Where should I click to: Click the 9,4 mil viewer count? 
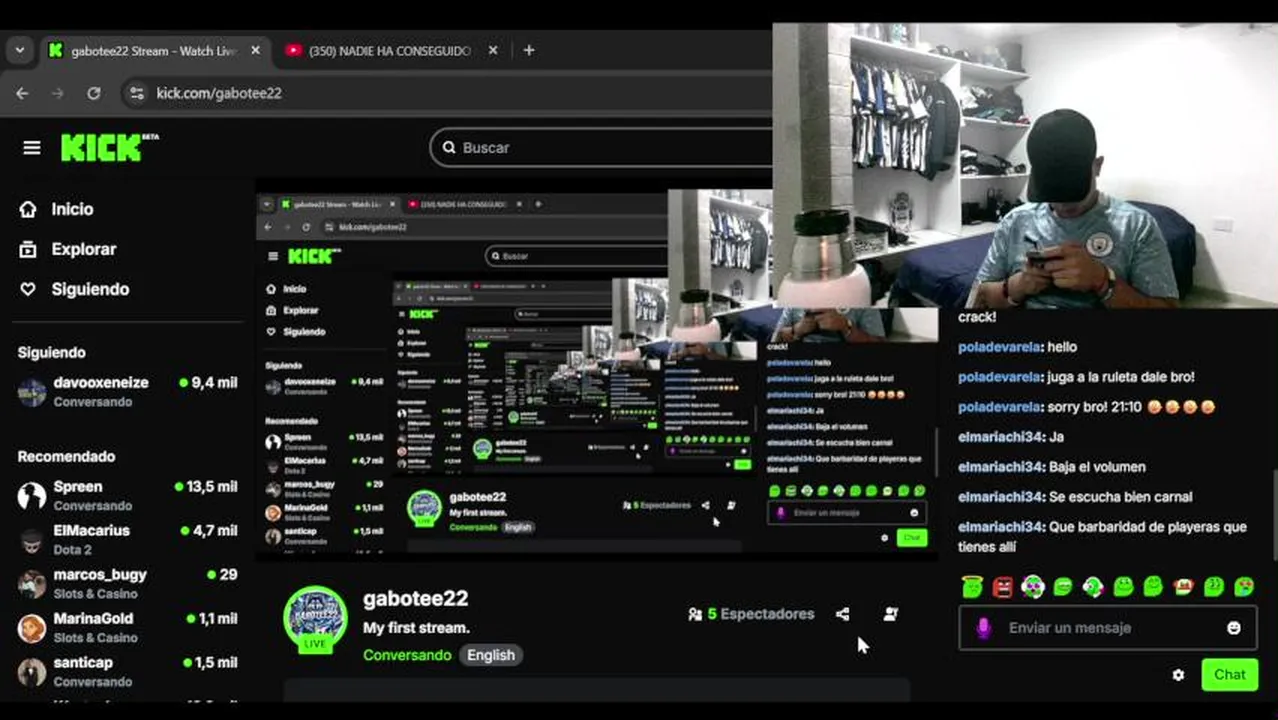[x=208, y=382]
